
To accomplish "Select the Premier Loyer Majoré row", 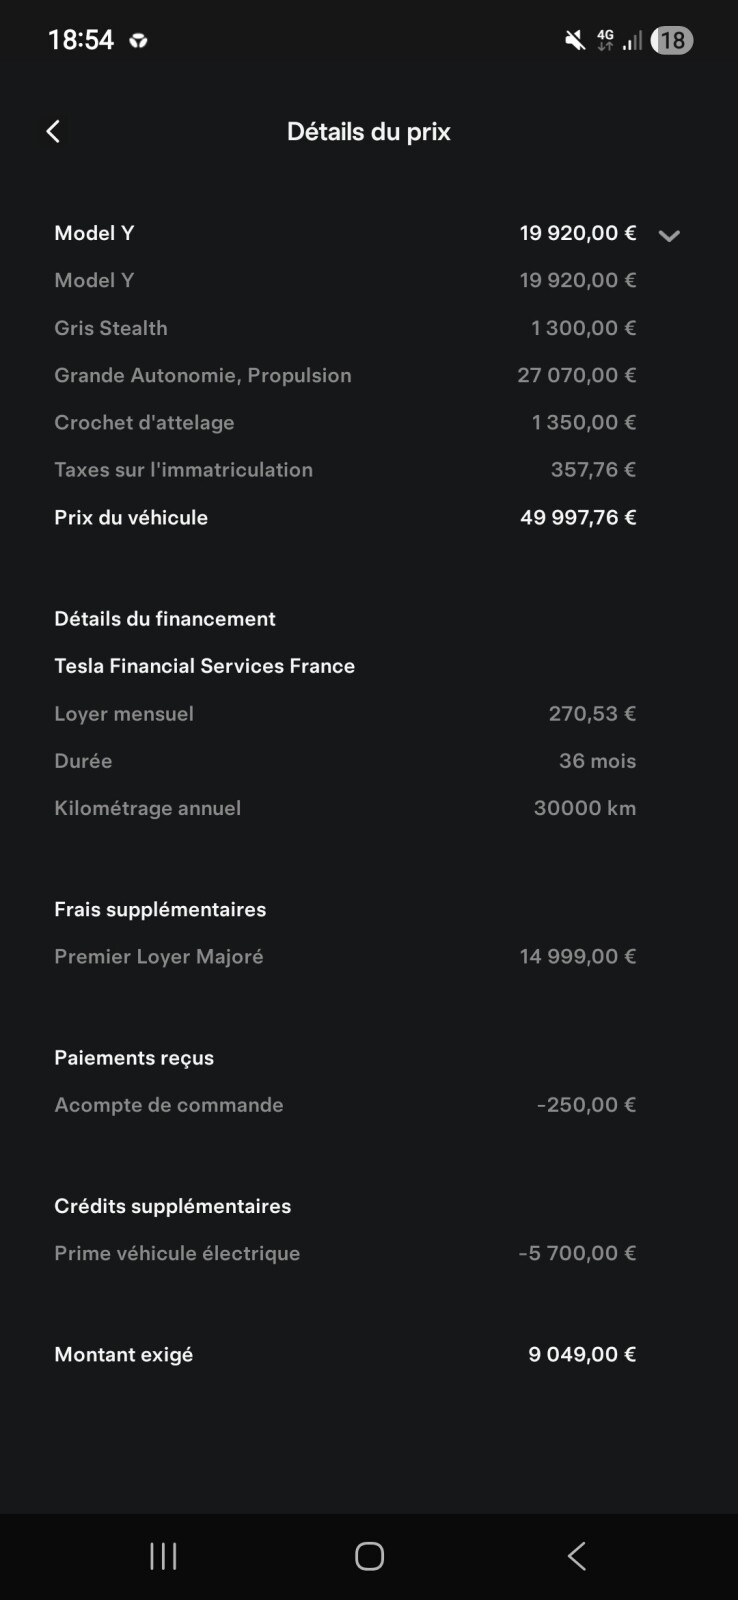I will 345,957.
